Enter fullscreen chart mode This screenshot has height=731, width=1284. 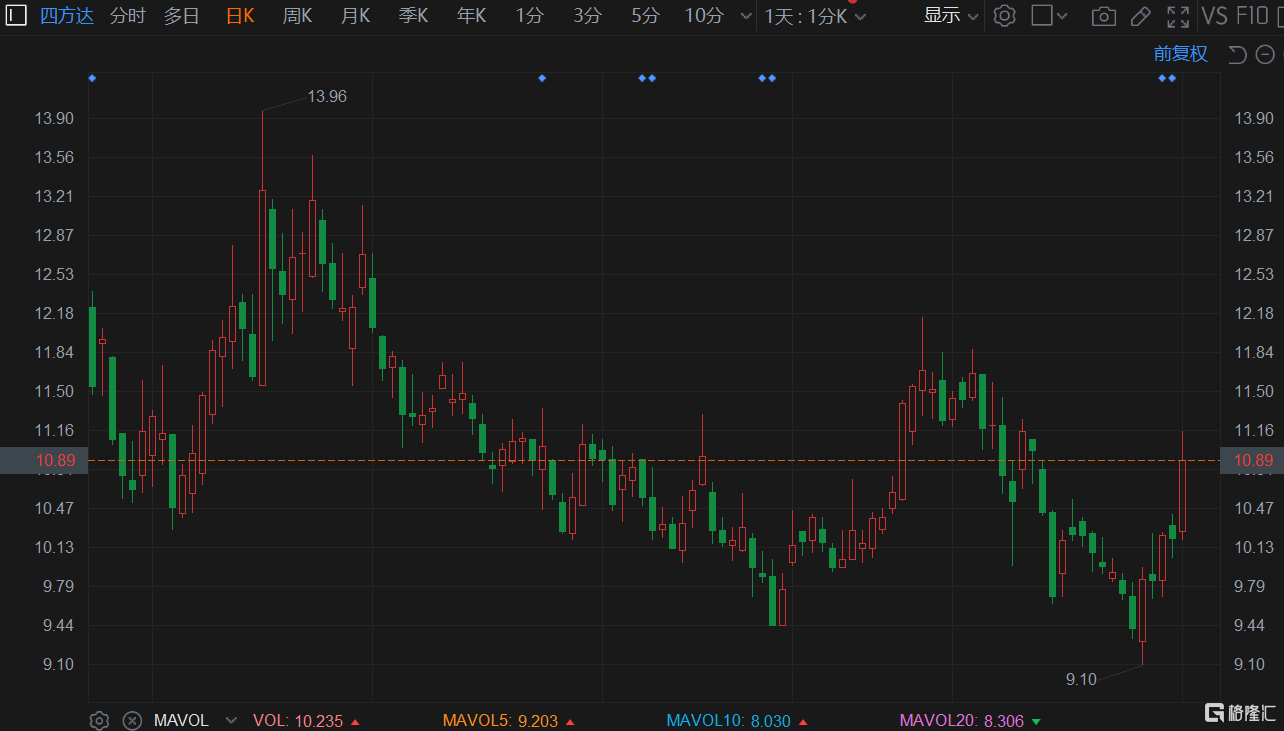pos(1178,16)
